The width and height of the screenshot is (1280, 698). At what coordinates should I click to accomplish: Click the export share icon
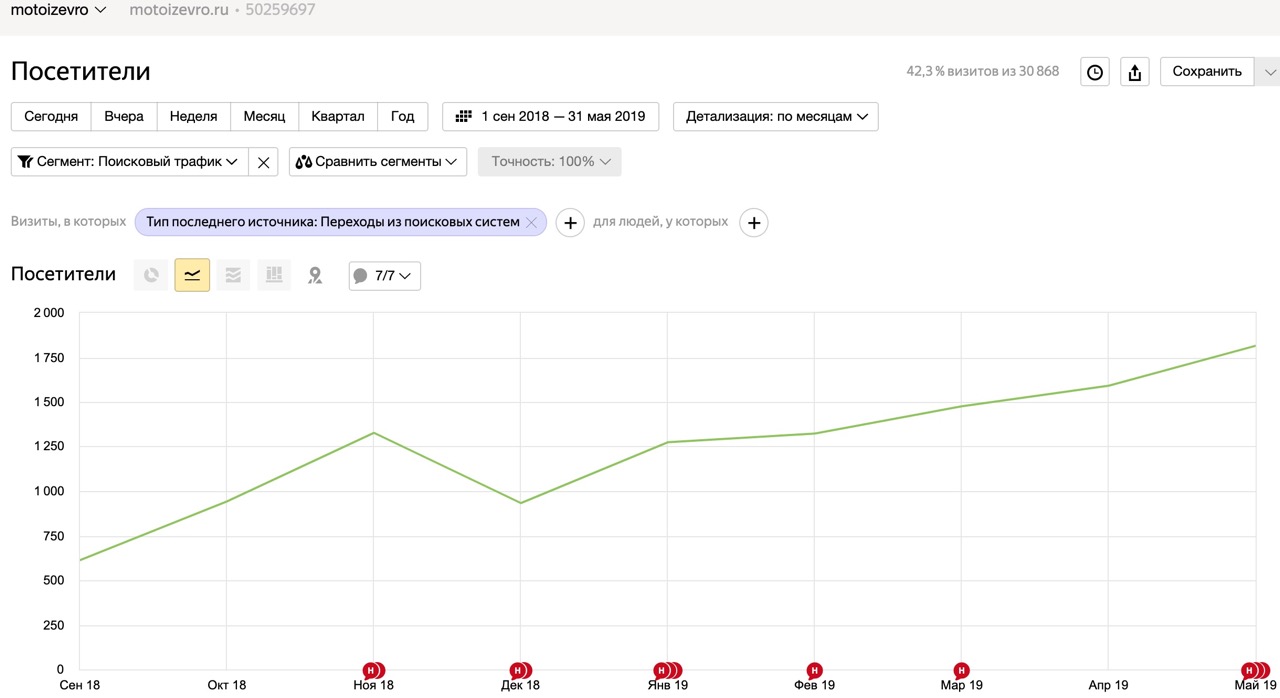(1134, 72)
